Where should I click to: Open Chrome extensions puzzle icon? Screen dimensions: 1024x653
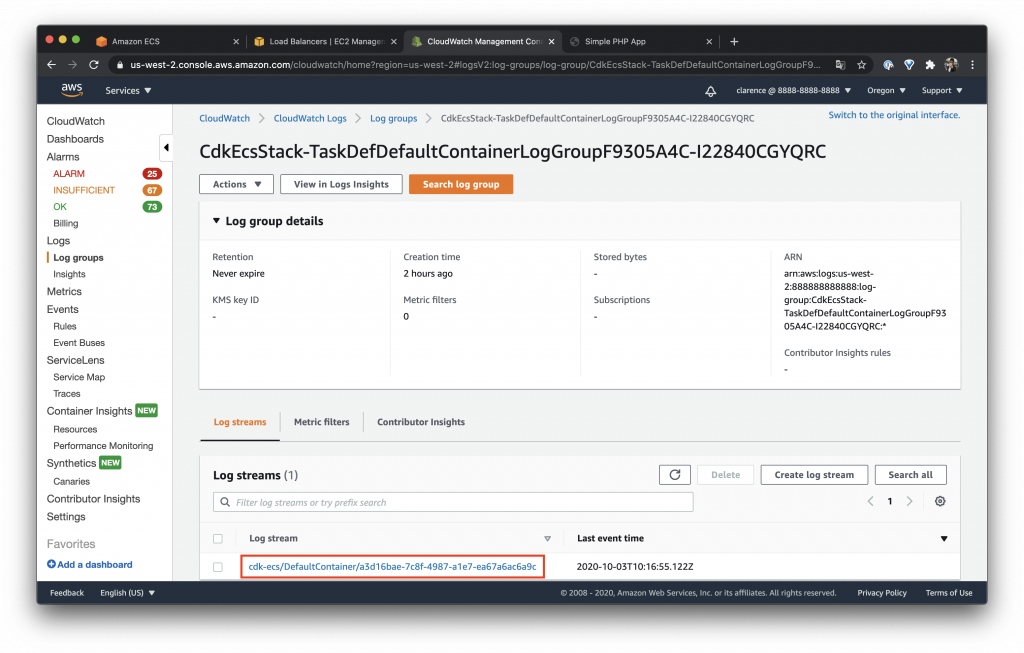click(x=930, y=65)
